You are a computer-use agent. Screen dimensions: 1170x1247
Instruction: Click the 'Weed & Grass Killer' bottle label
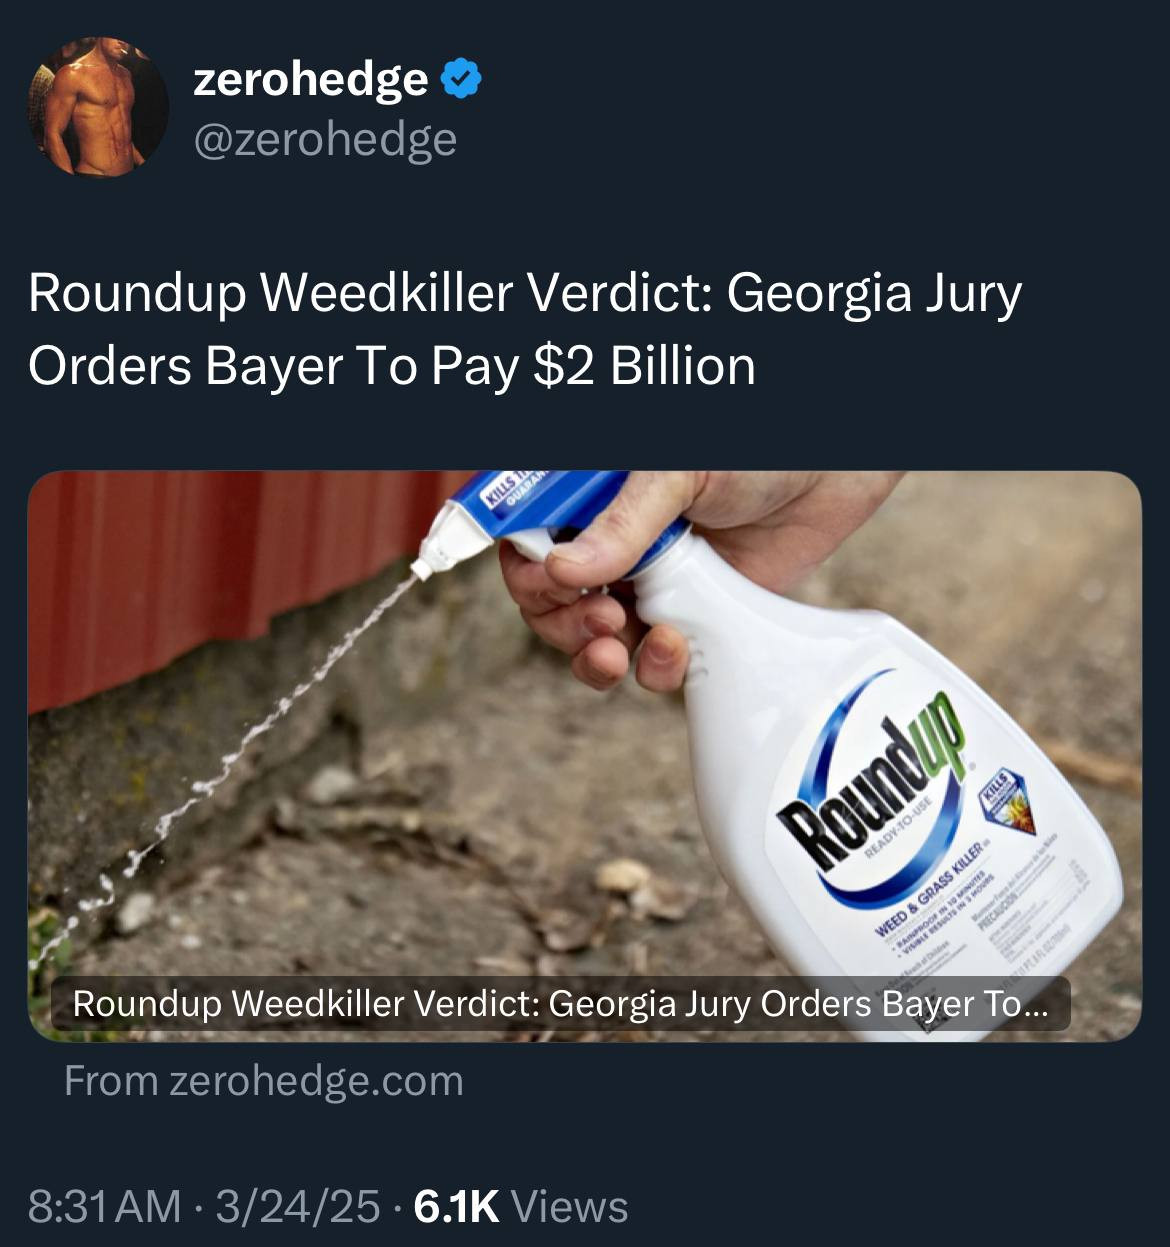[x=930, y=888]
